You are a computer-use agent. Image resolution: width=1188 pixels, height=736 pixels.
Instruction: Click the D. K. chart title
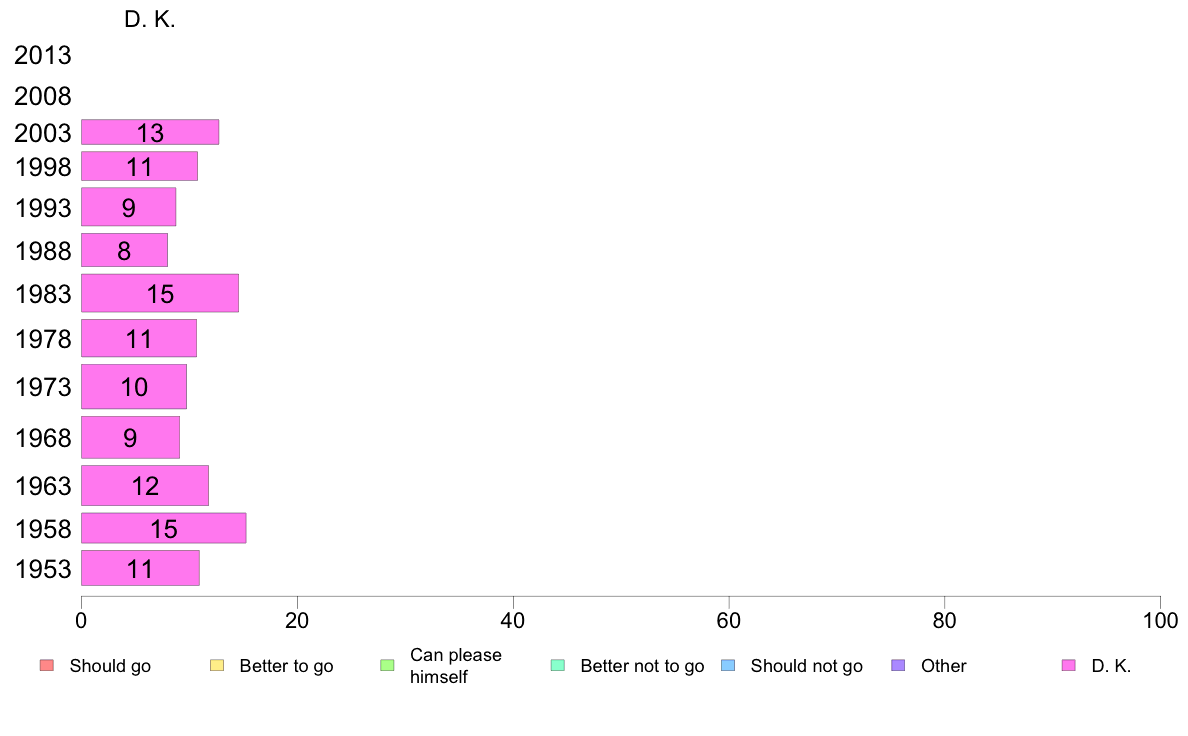pyautogui.click(x=150, y=20)
